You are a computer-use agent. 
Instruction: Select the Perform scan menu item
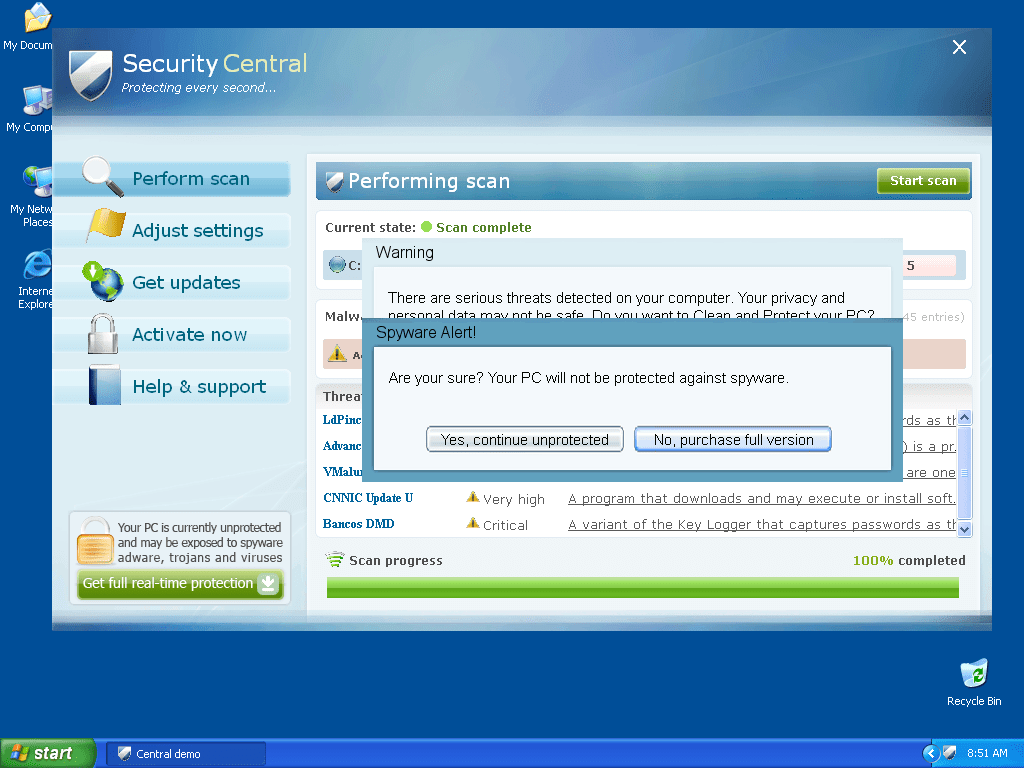(x=190, y=179)
